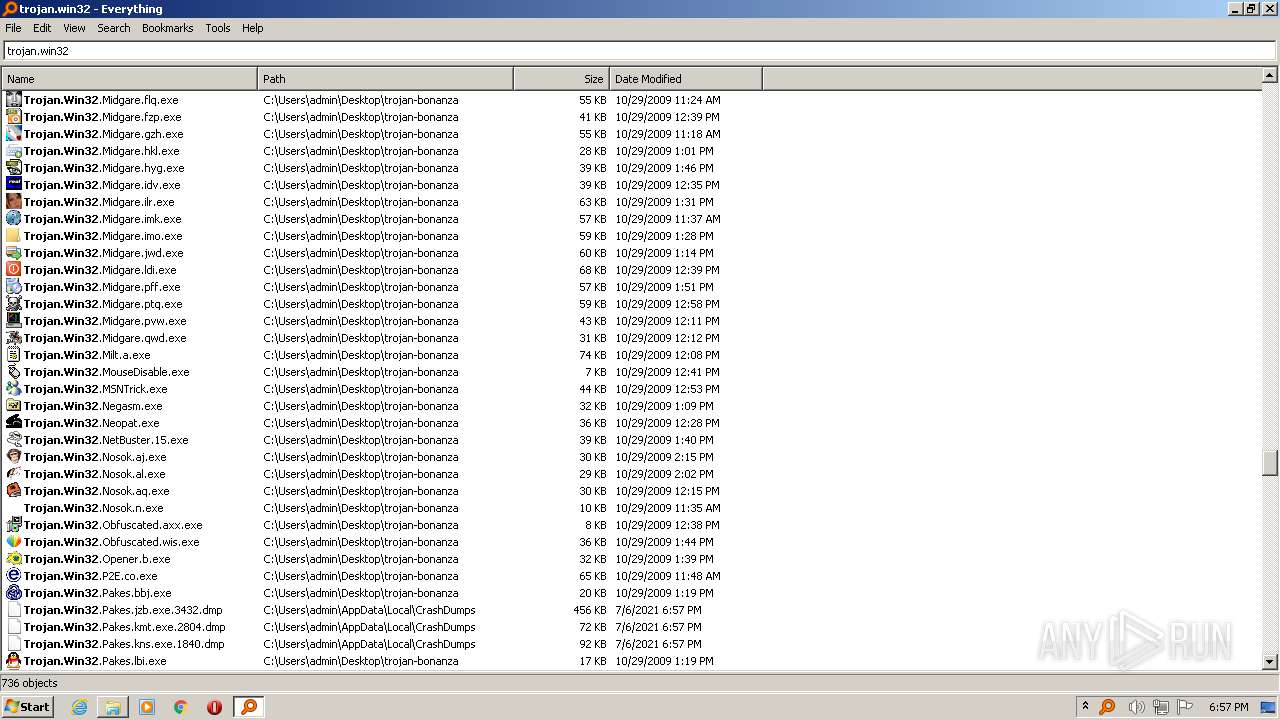Select file Trojan.Win32.Nosok.n.exe

[93, 508]
